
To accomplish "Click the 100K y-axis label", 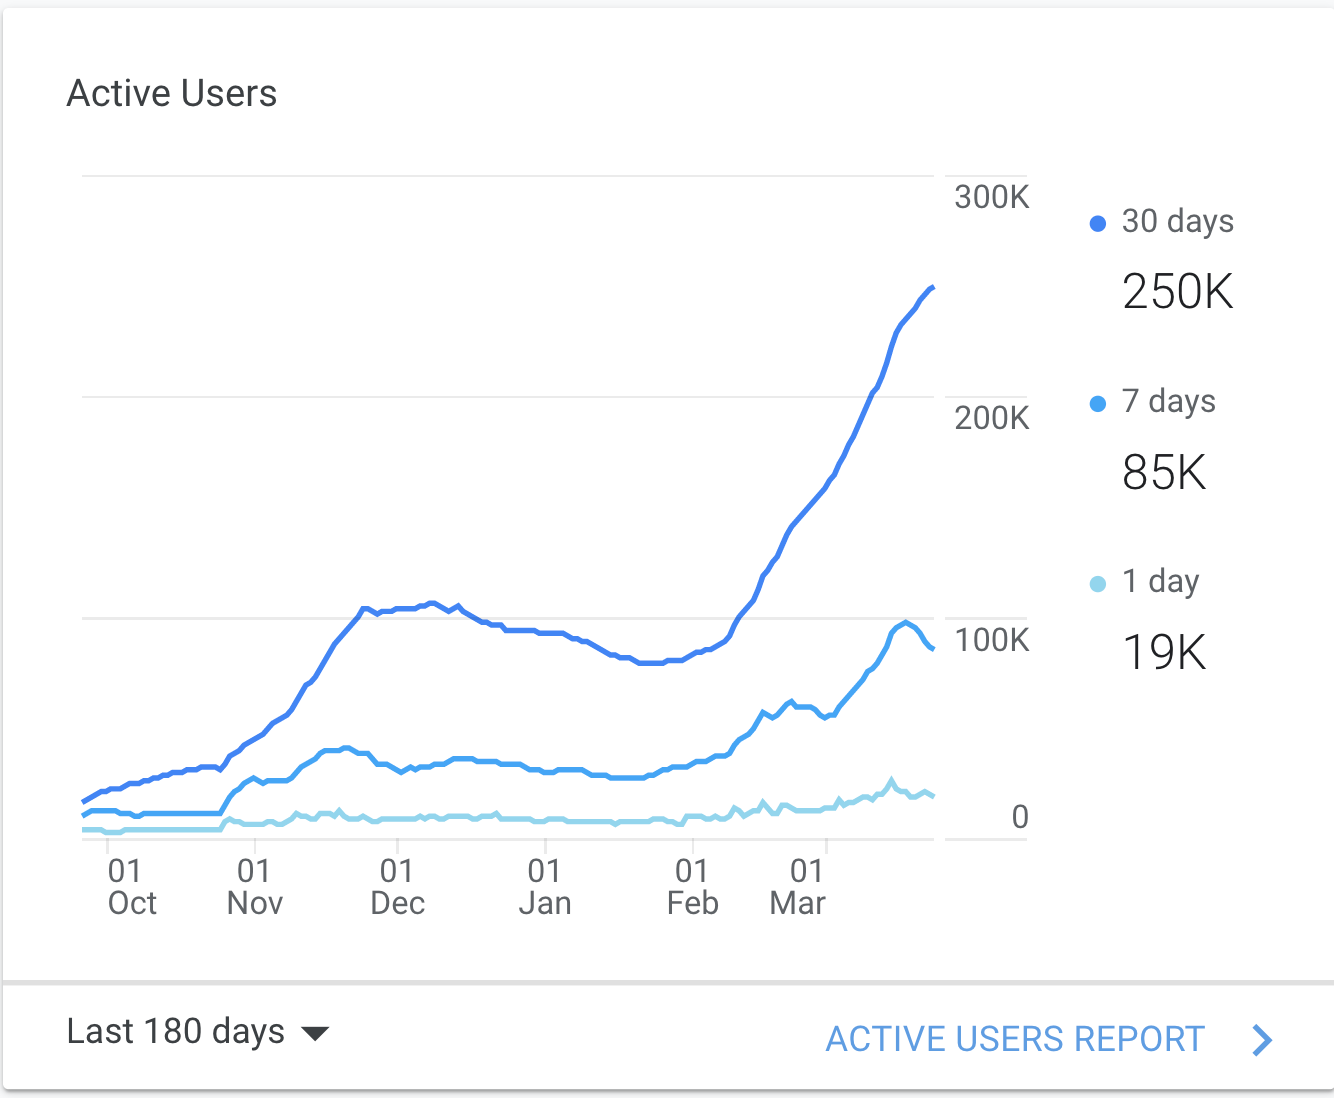I will click(x=991, y=640).
